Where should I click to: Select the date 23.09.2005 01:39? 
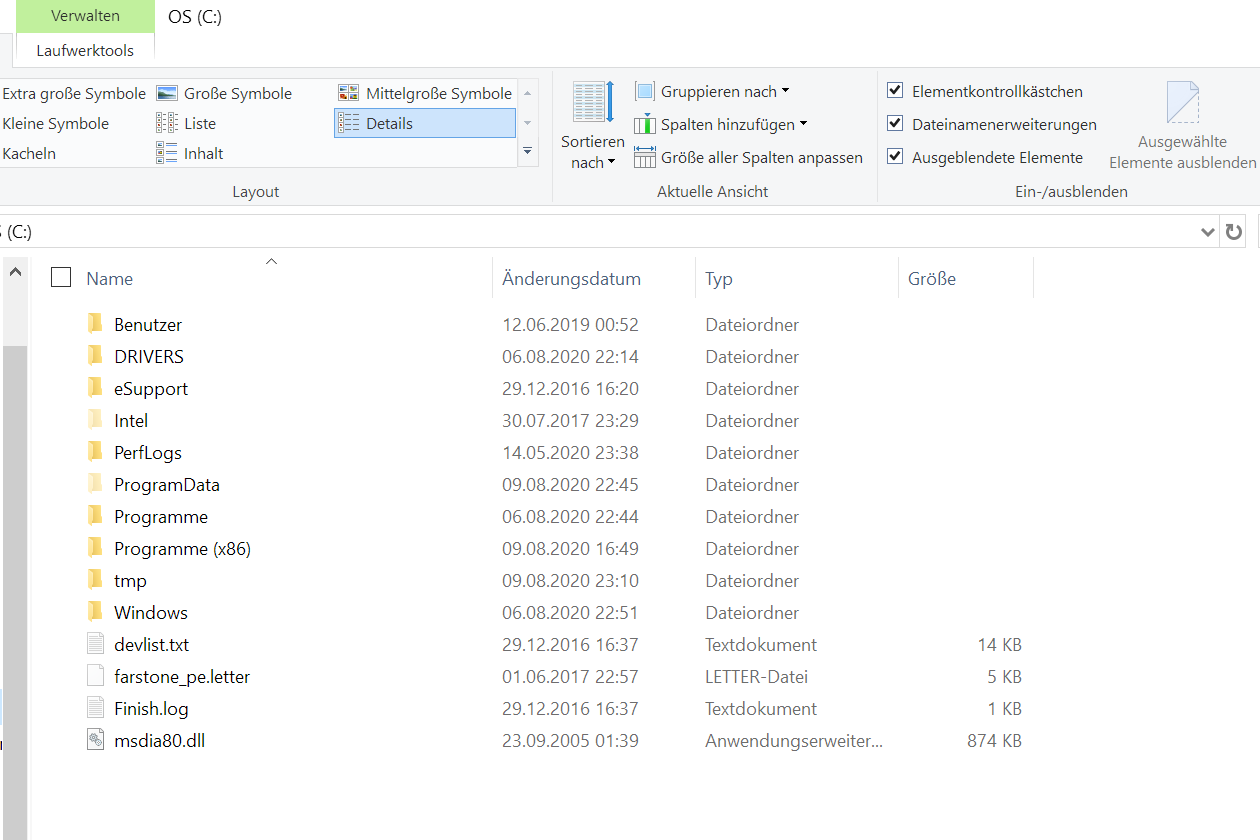570,741
